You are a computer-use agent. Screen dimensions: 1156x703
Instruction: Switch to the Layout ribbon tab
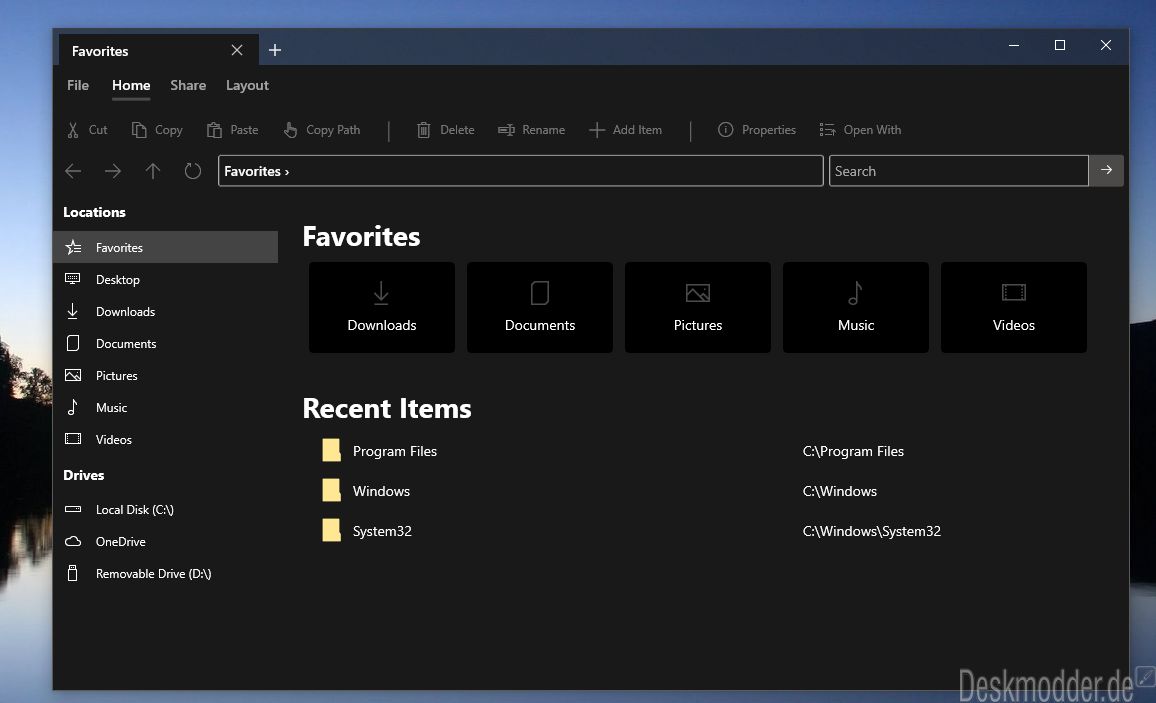[x=247, y=85]
